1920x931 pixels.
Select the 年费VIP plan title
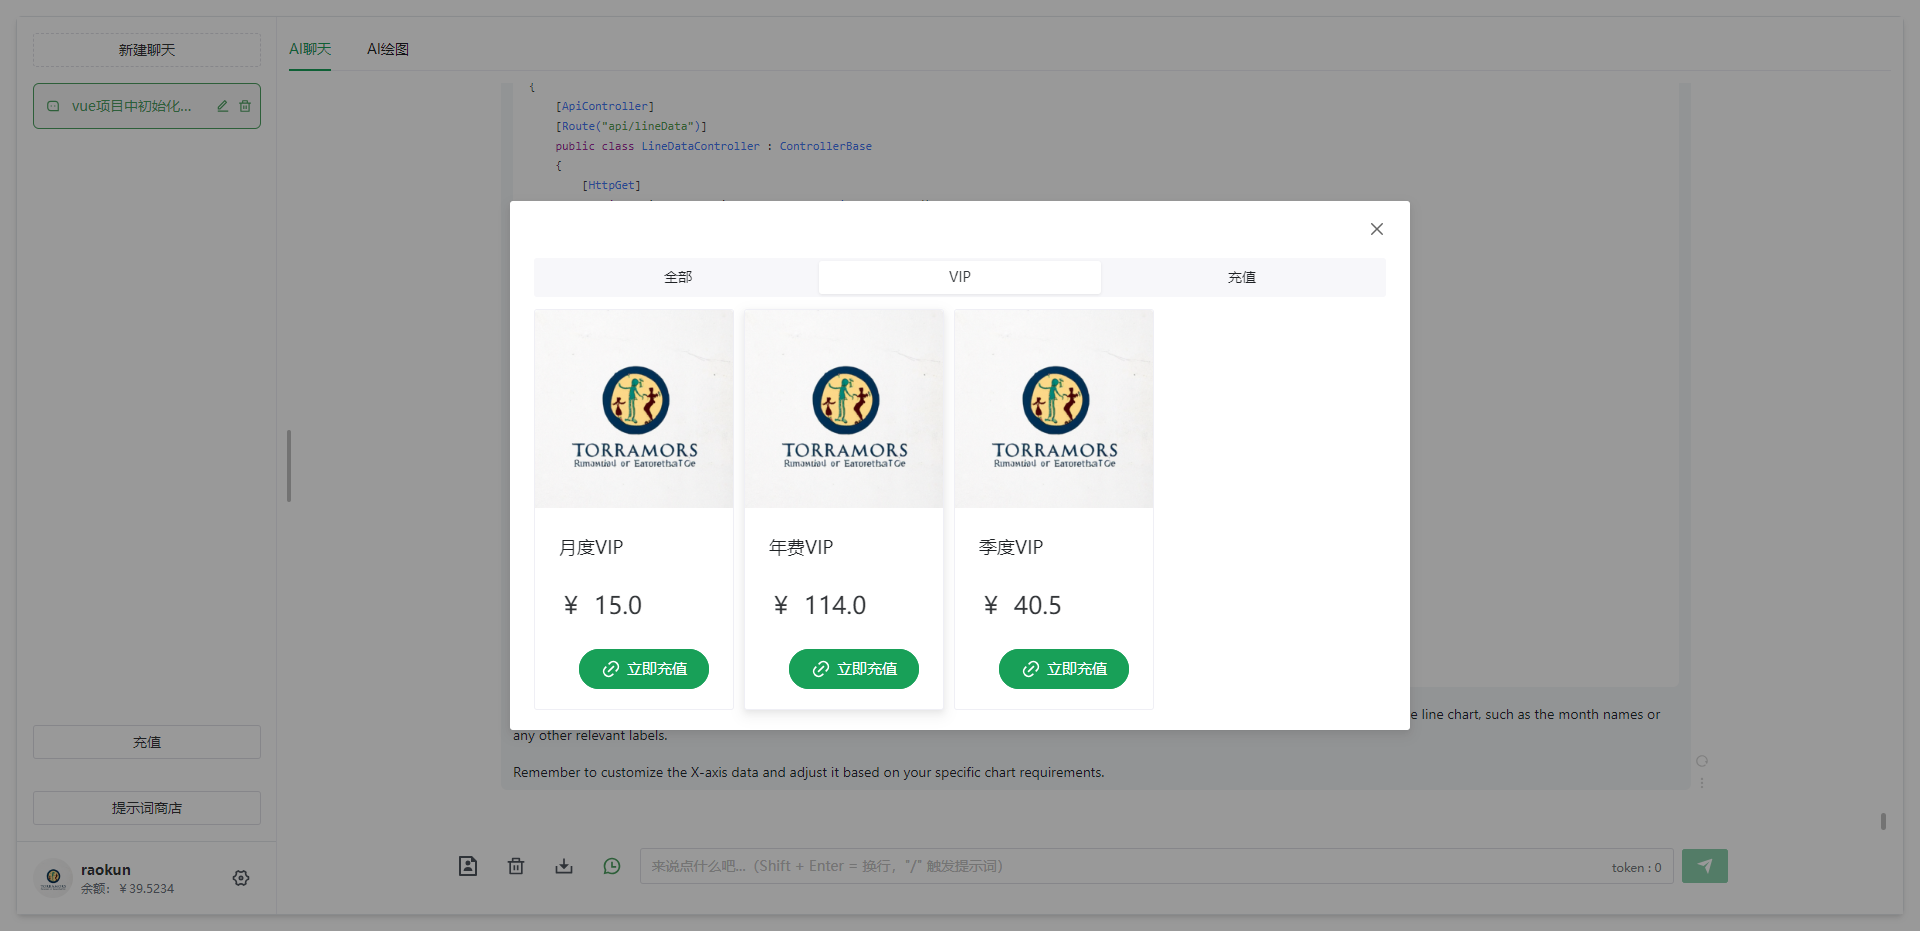coord(801,547)
